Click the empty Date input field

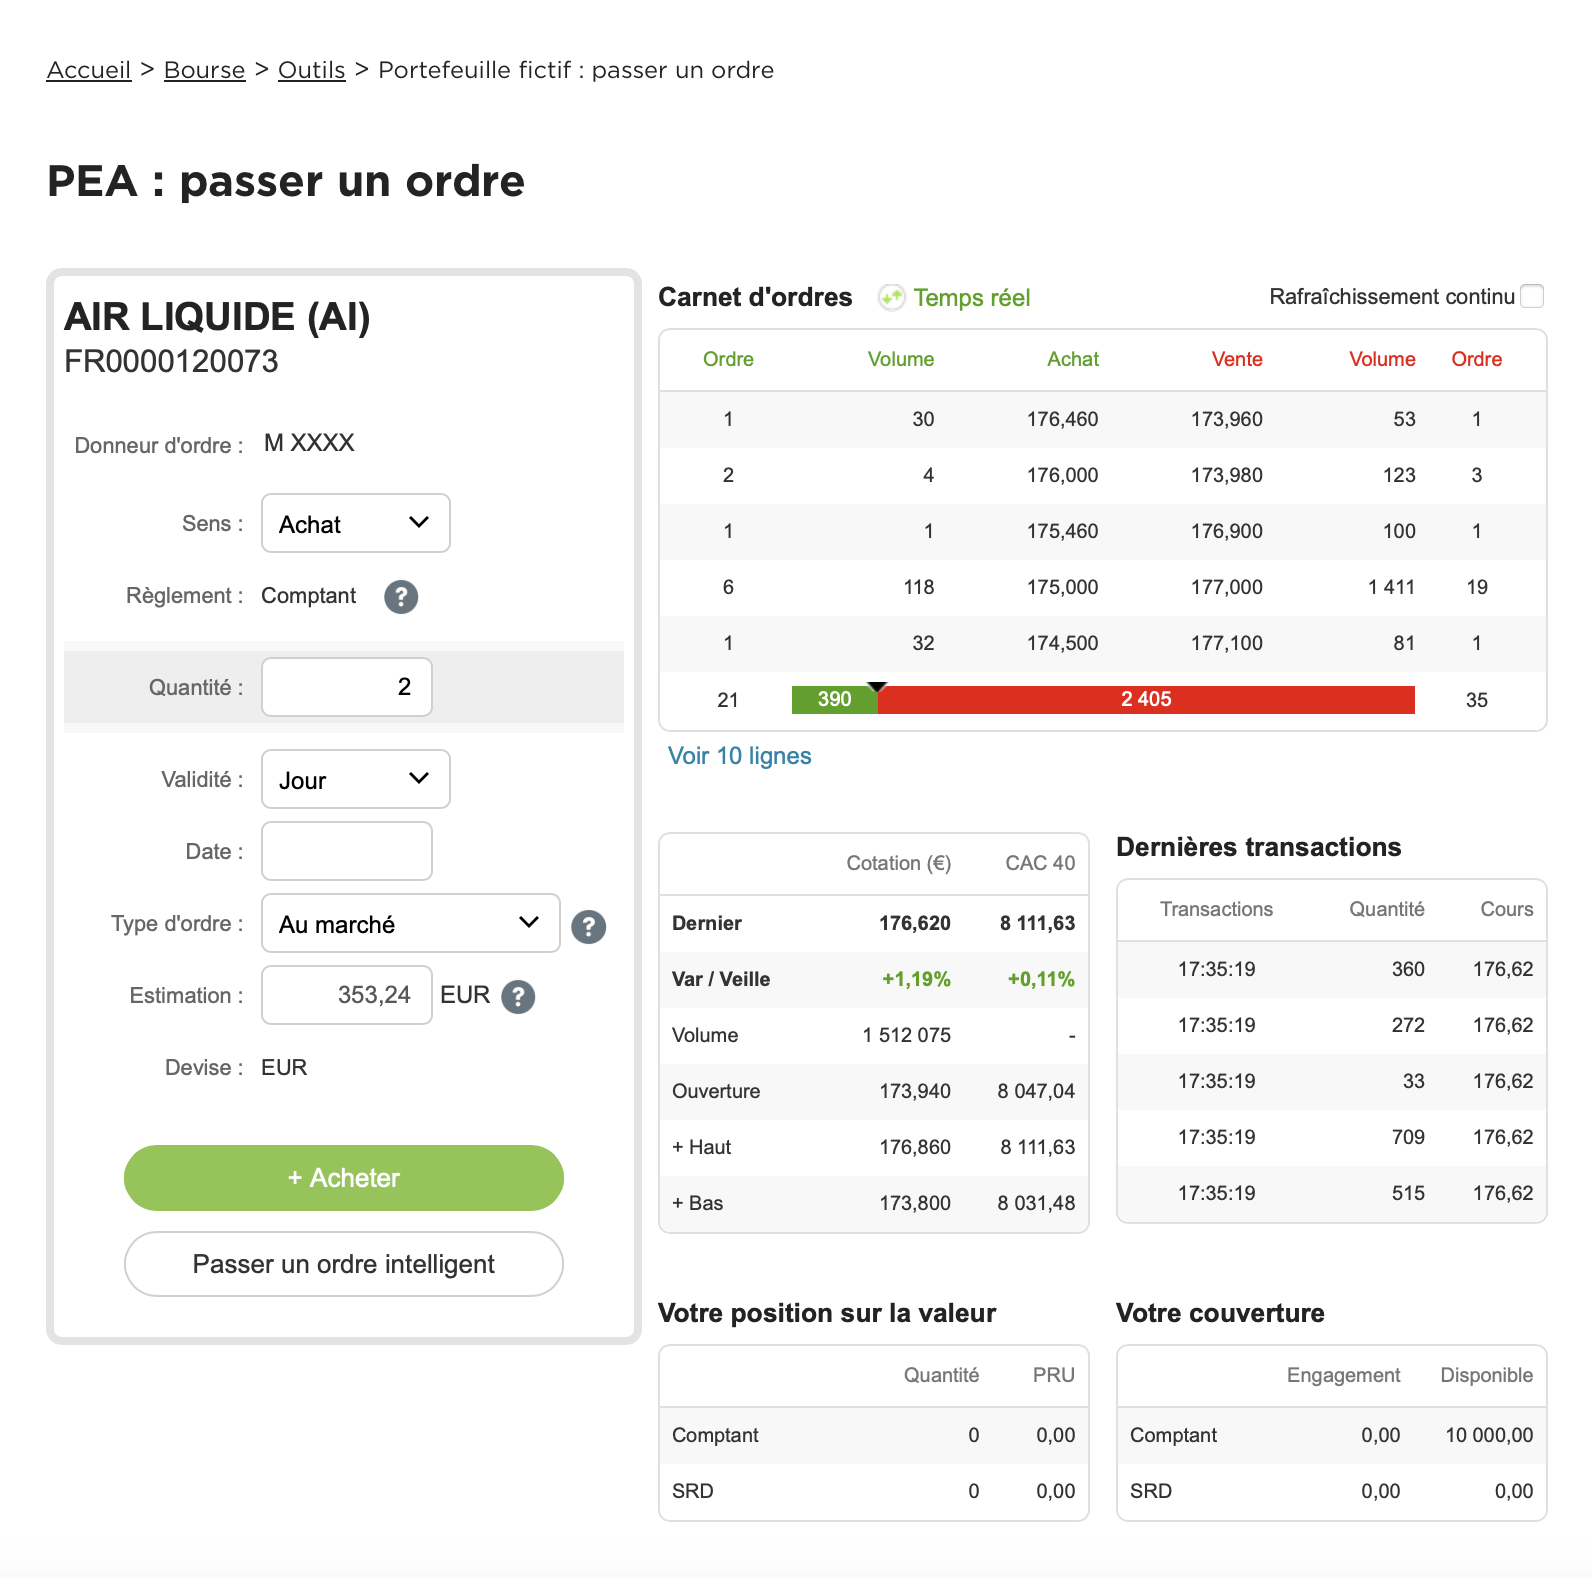point(347,851)
